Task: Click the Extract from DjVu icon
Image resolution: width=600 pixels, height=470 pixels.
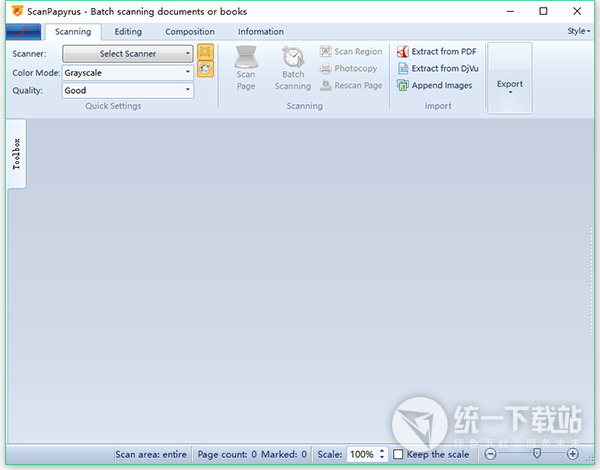Action: tap(403, 68)
